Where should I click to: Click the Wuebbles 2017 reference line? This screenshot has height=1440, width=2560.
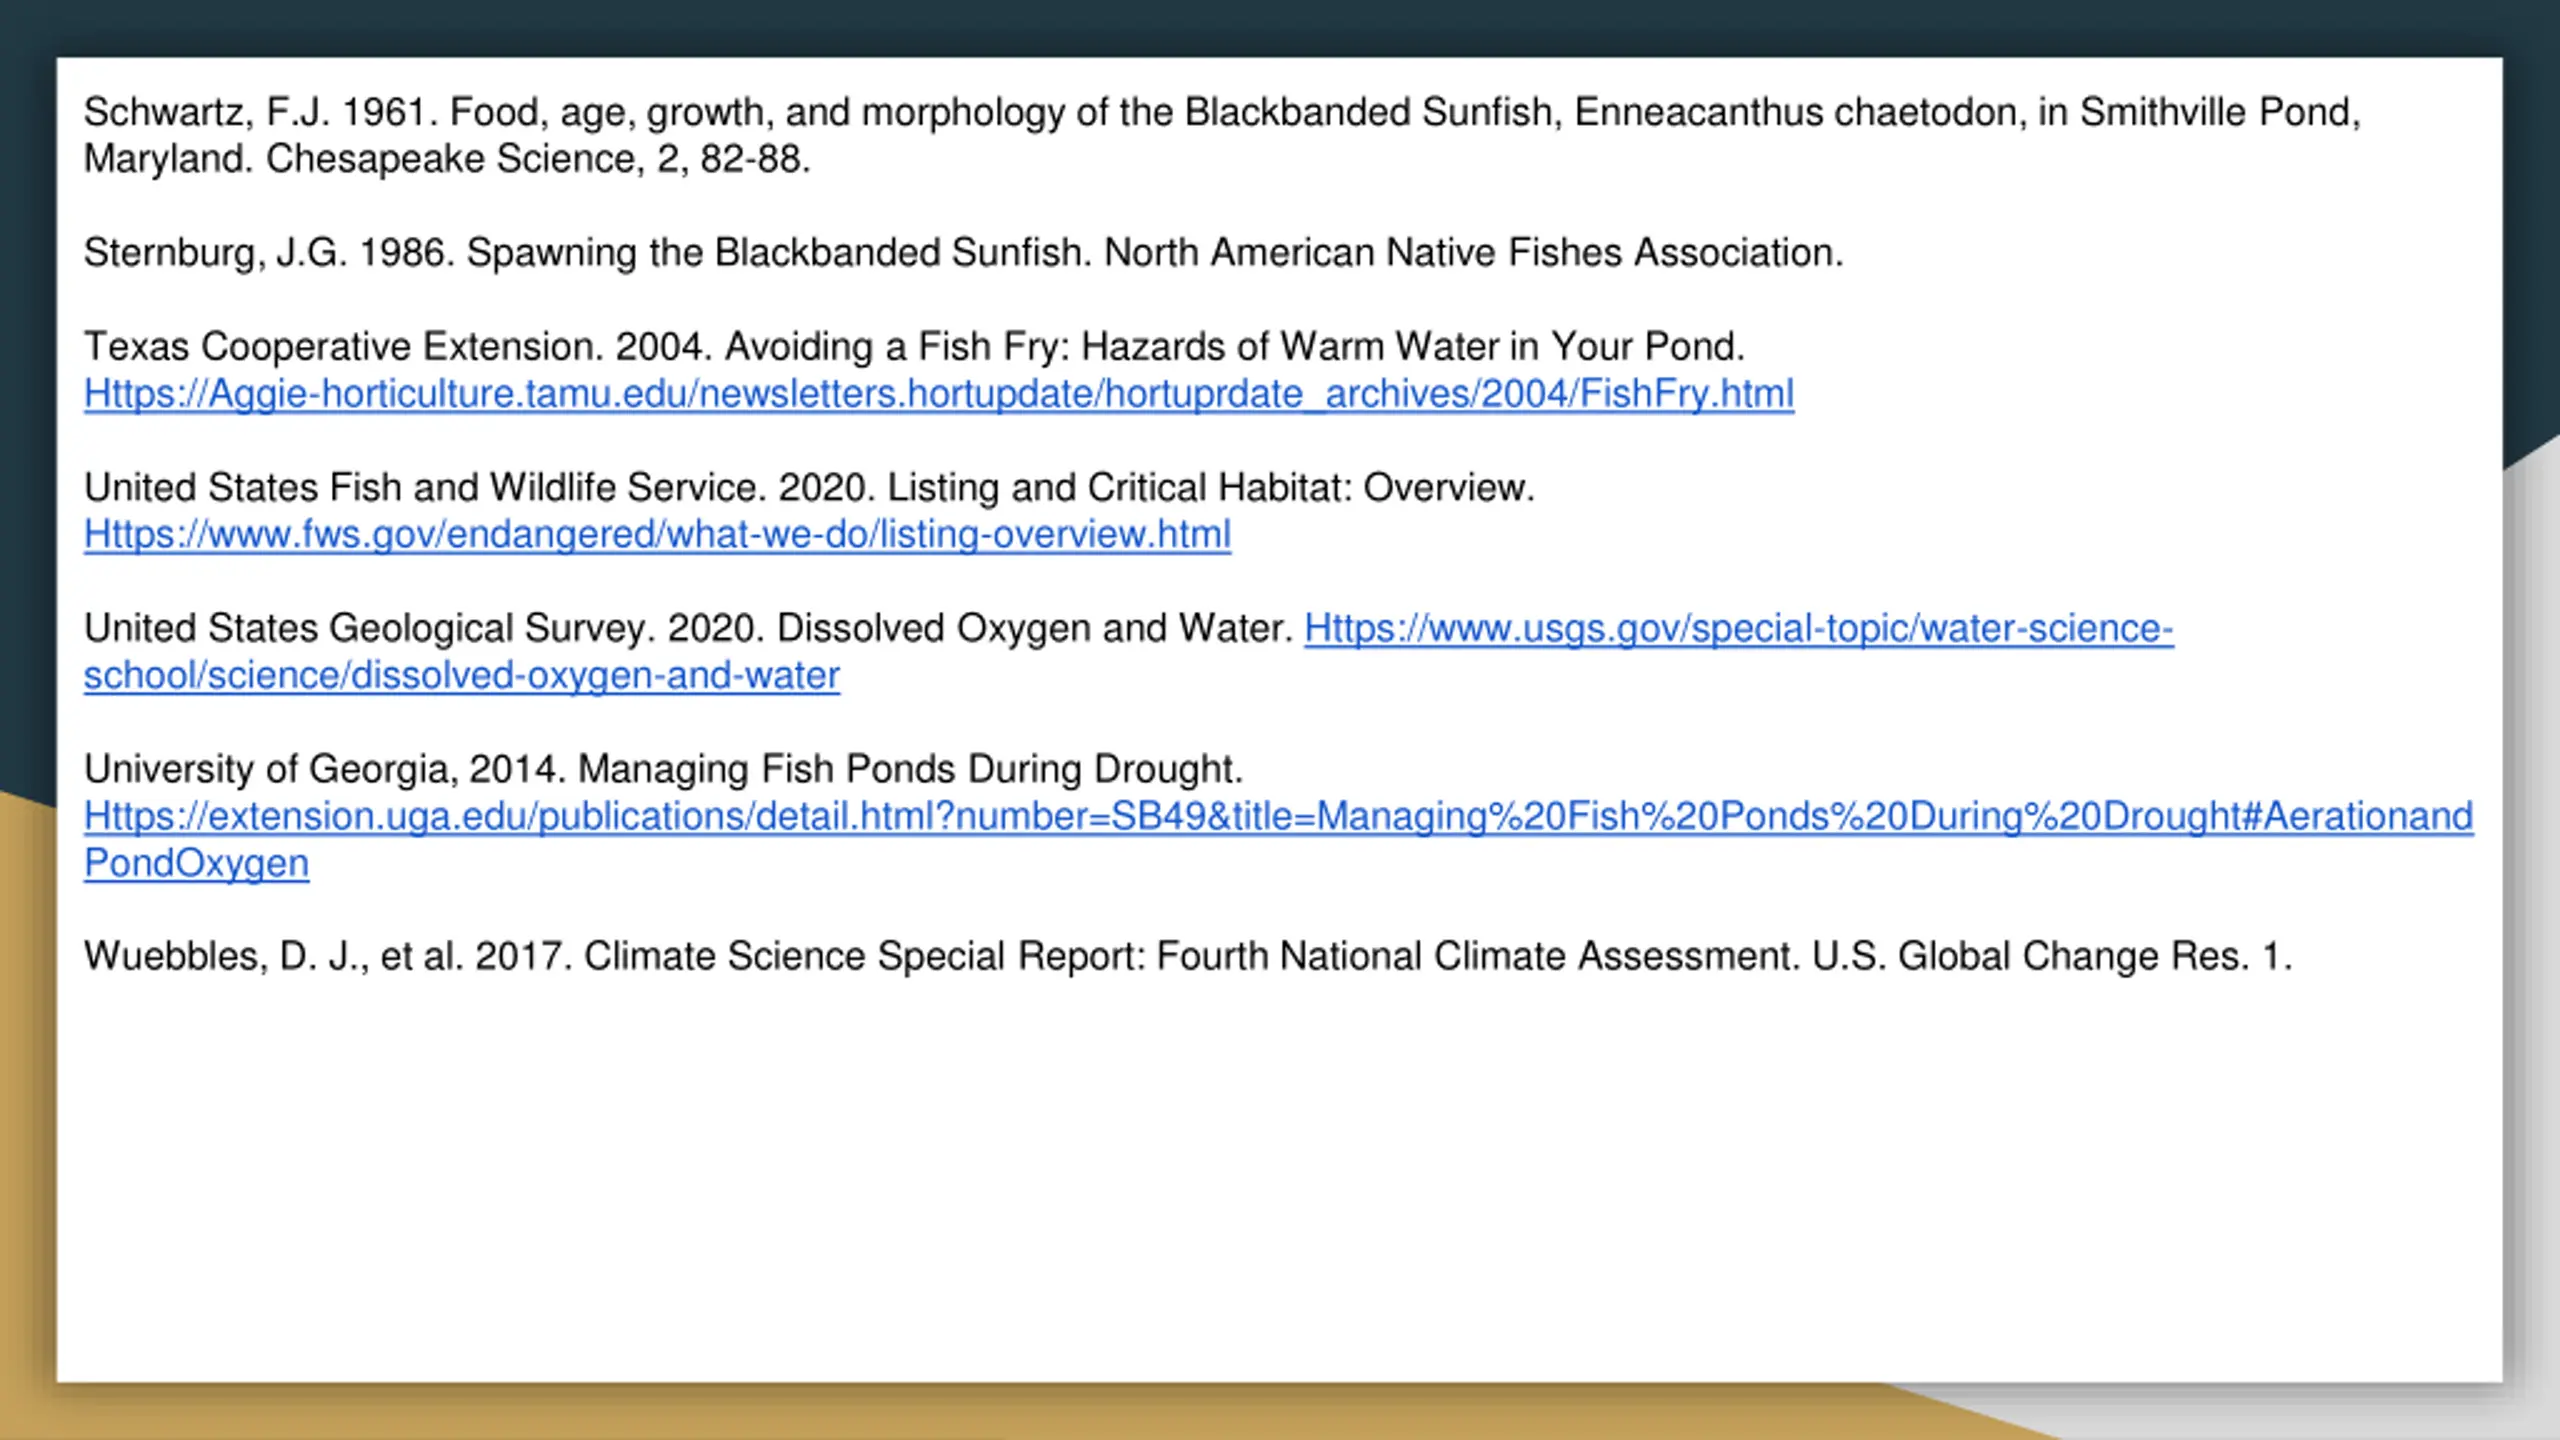tap(1187, 957)
